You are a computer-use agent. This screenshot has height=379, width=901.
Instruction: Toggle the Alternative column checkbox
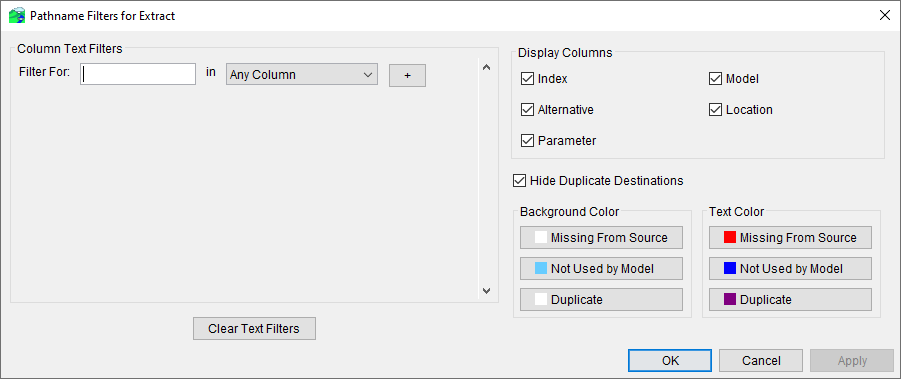(527, 110)
